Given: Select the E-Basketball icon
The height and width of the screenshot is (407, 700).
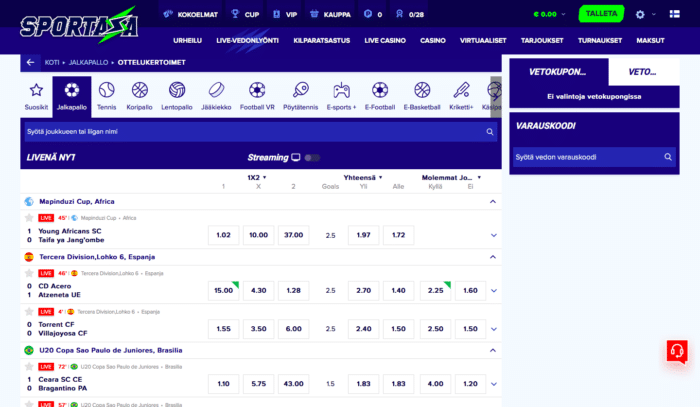Looking at the screenshot, I should (422, 90).
